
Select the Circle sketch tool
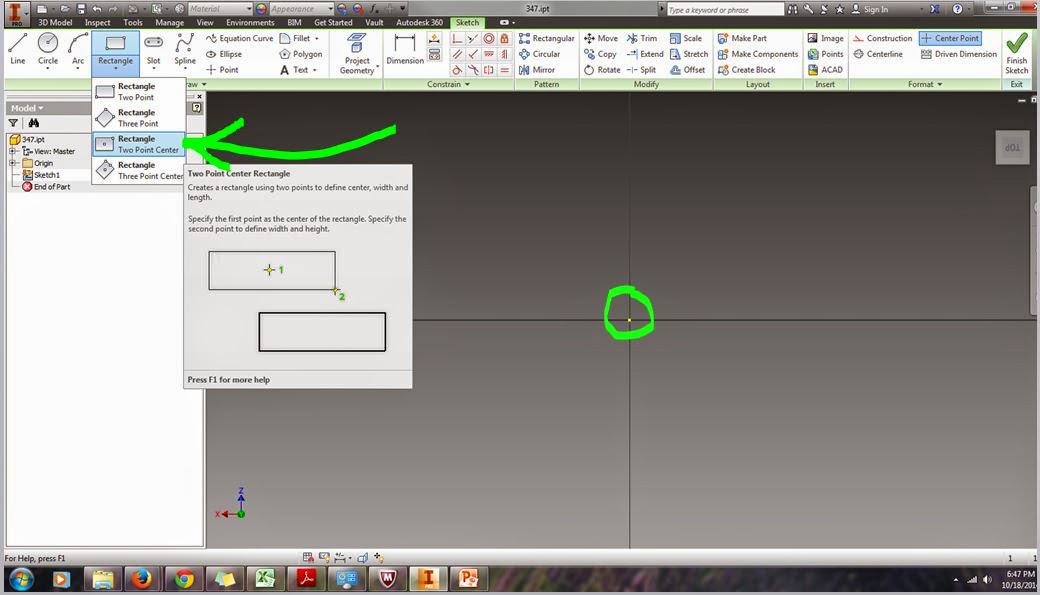point(48,50)
